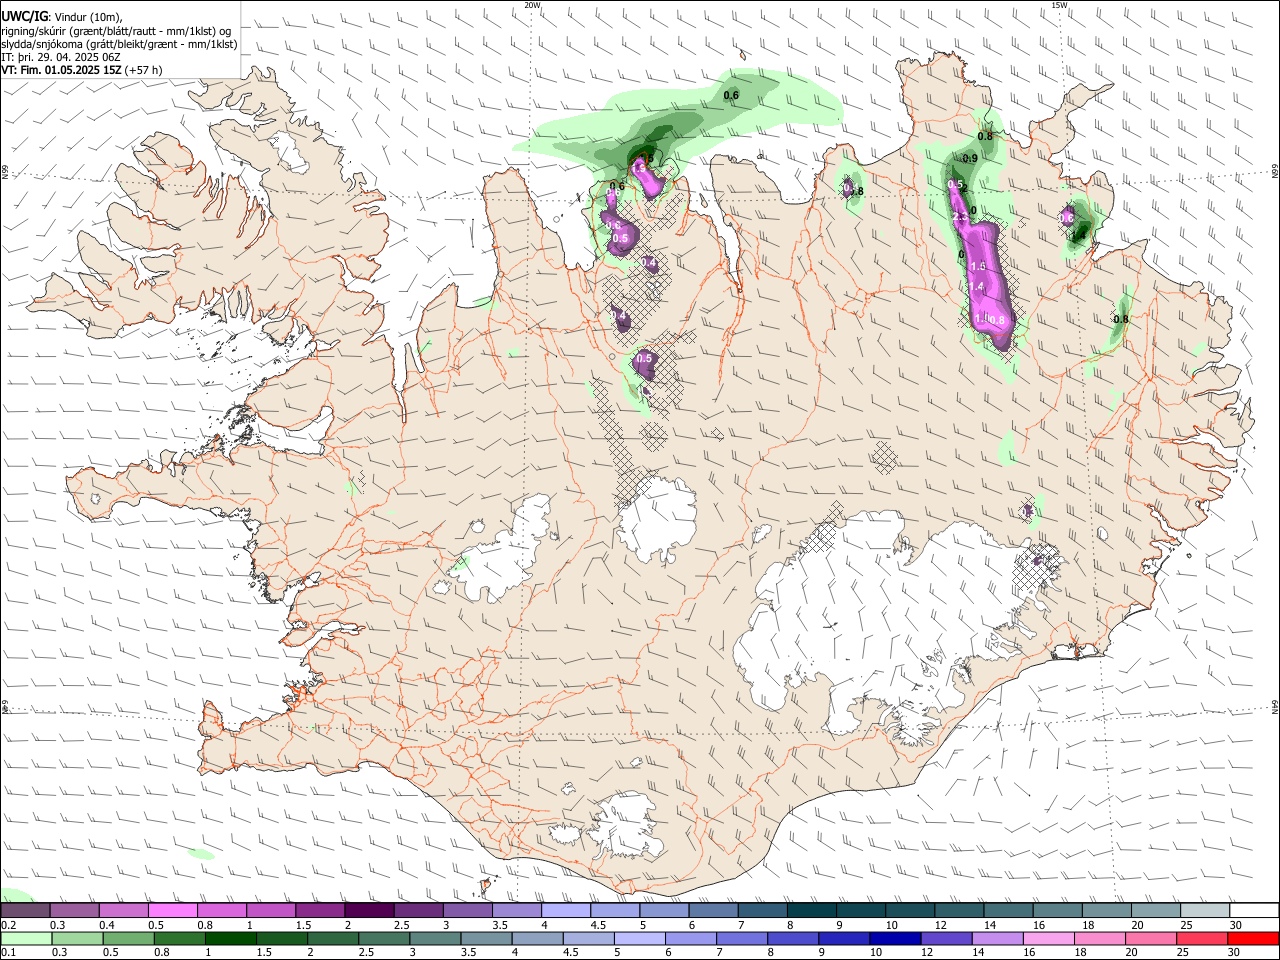Select the purple snow-scale swatch labeled 0.3
This screenshot has width=1280, height=960.
point(74,911)
